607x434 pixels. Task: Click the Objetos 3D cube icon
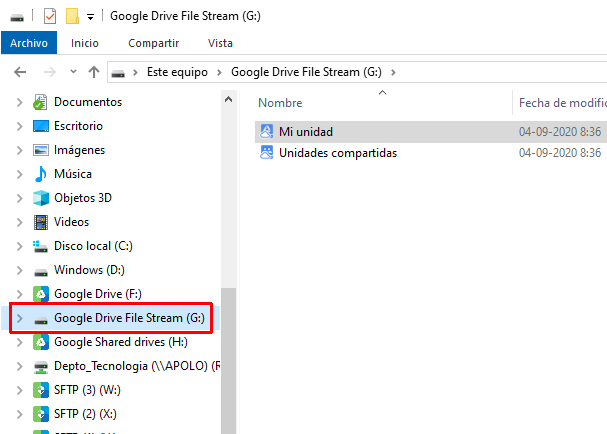(41, 198)
